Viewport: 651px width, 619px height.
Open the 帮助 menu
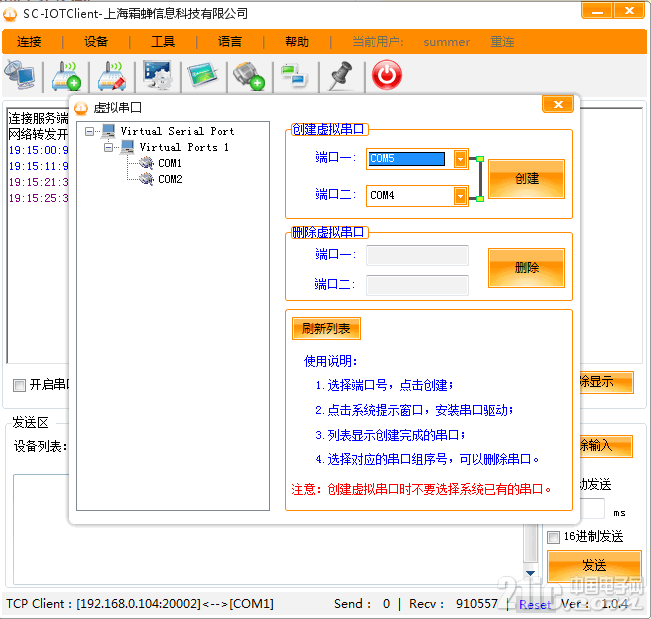tap(297, 42)
